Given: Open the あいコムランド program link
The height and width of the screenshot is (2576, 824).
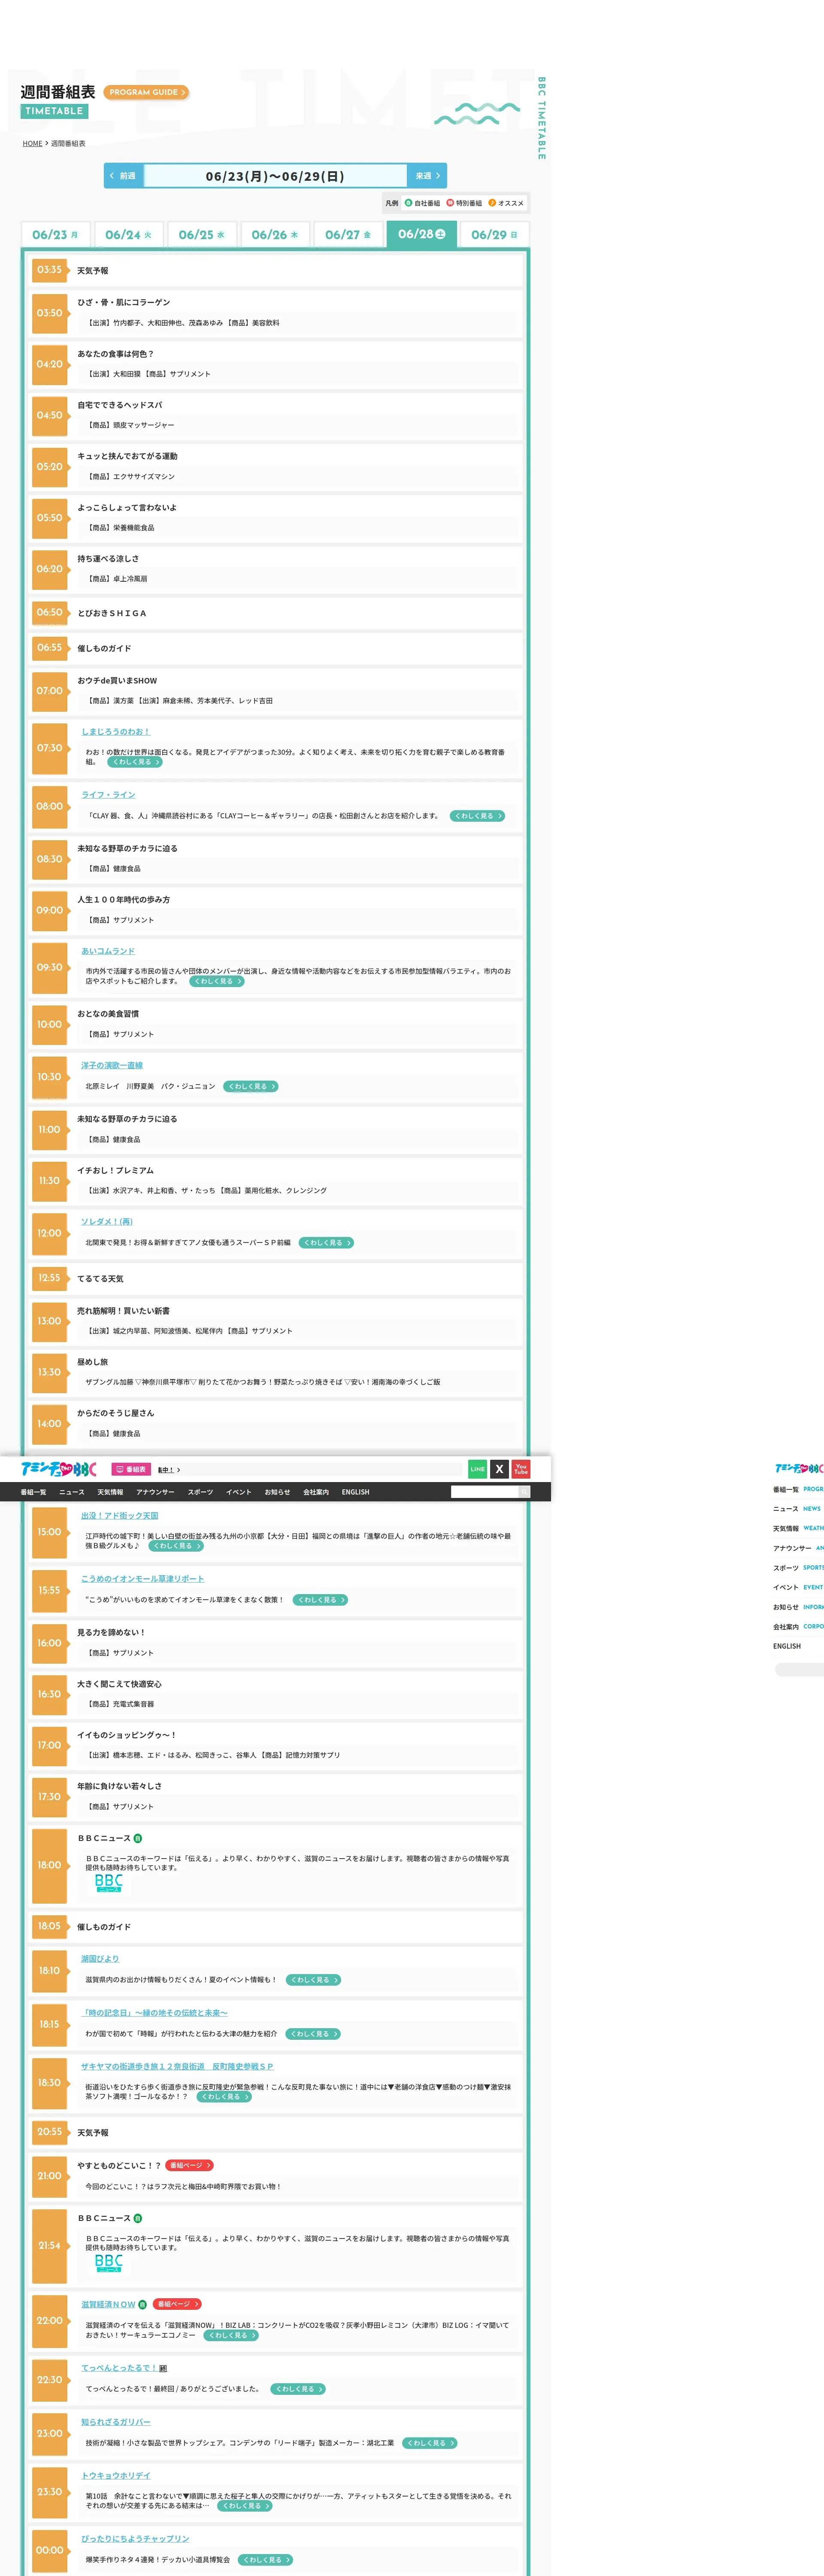Looking at the screenshot, I should (x=108, y=951).
